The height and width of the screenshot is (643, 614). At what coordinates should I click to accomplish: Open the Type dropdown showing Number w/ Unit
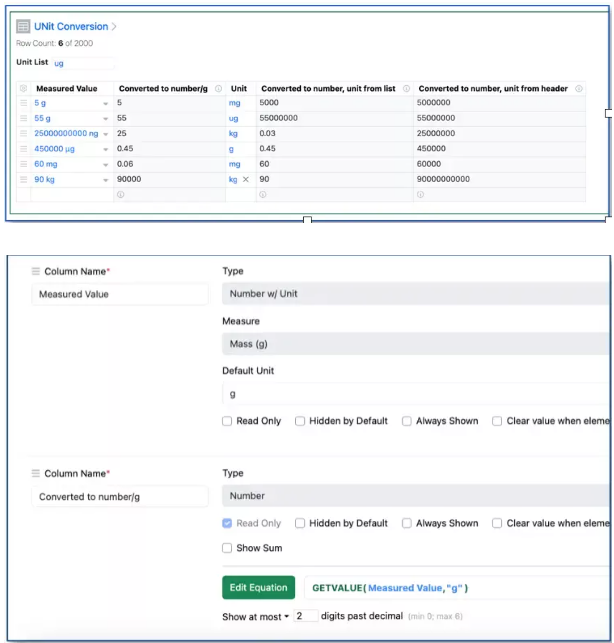tap(415, 294)
